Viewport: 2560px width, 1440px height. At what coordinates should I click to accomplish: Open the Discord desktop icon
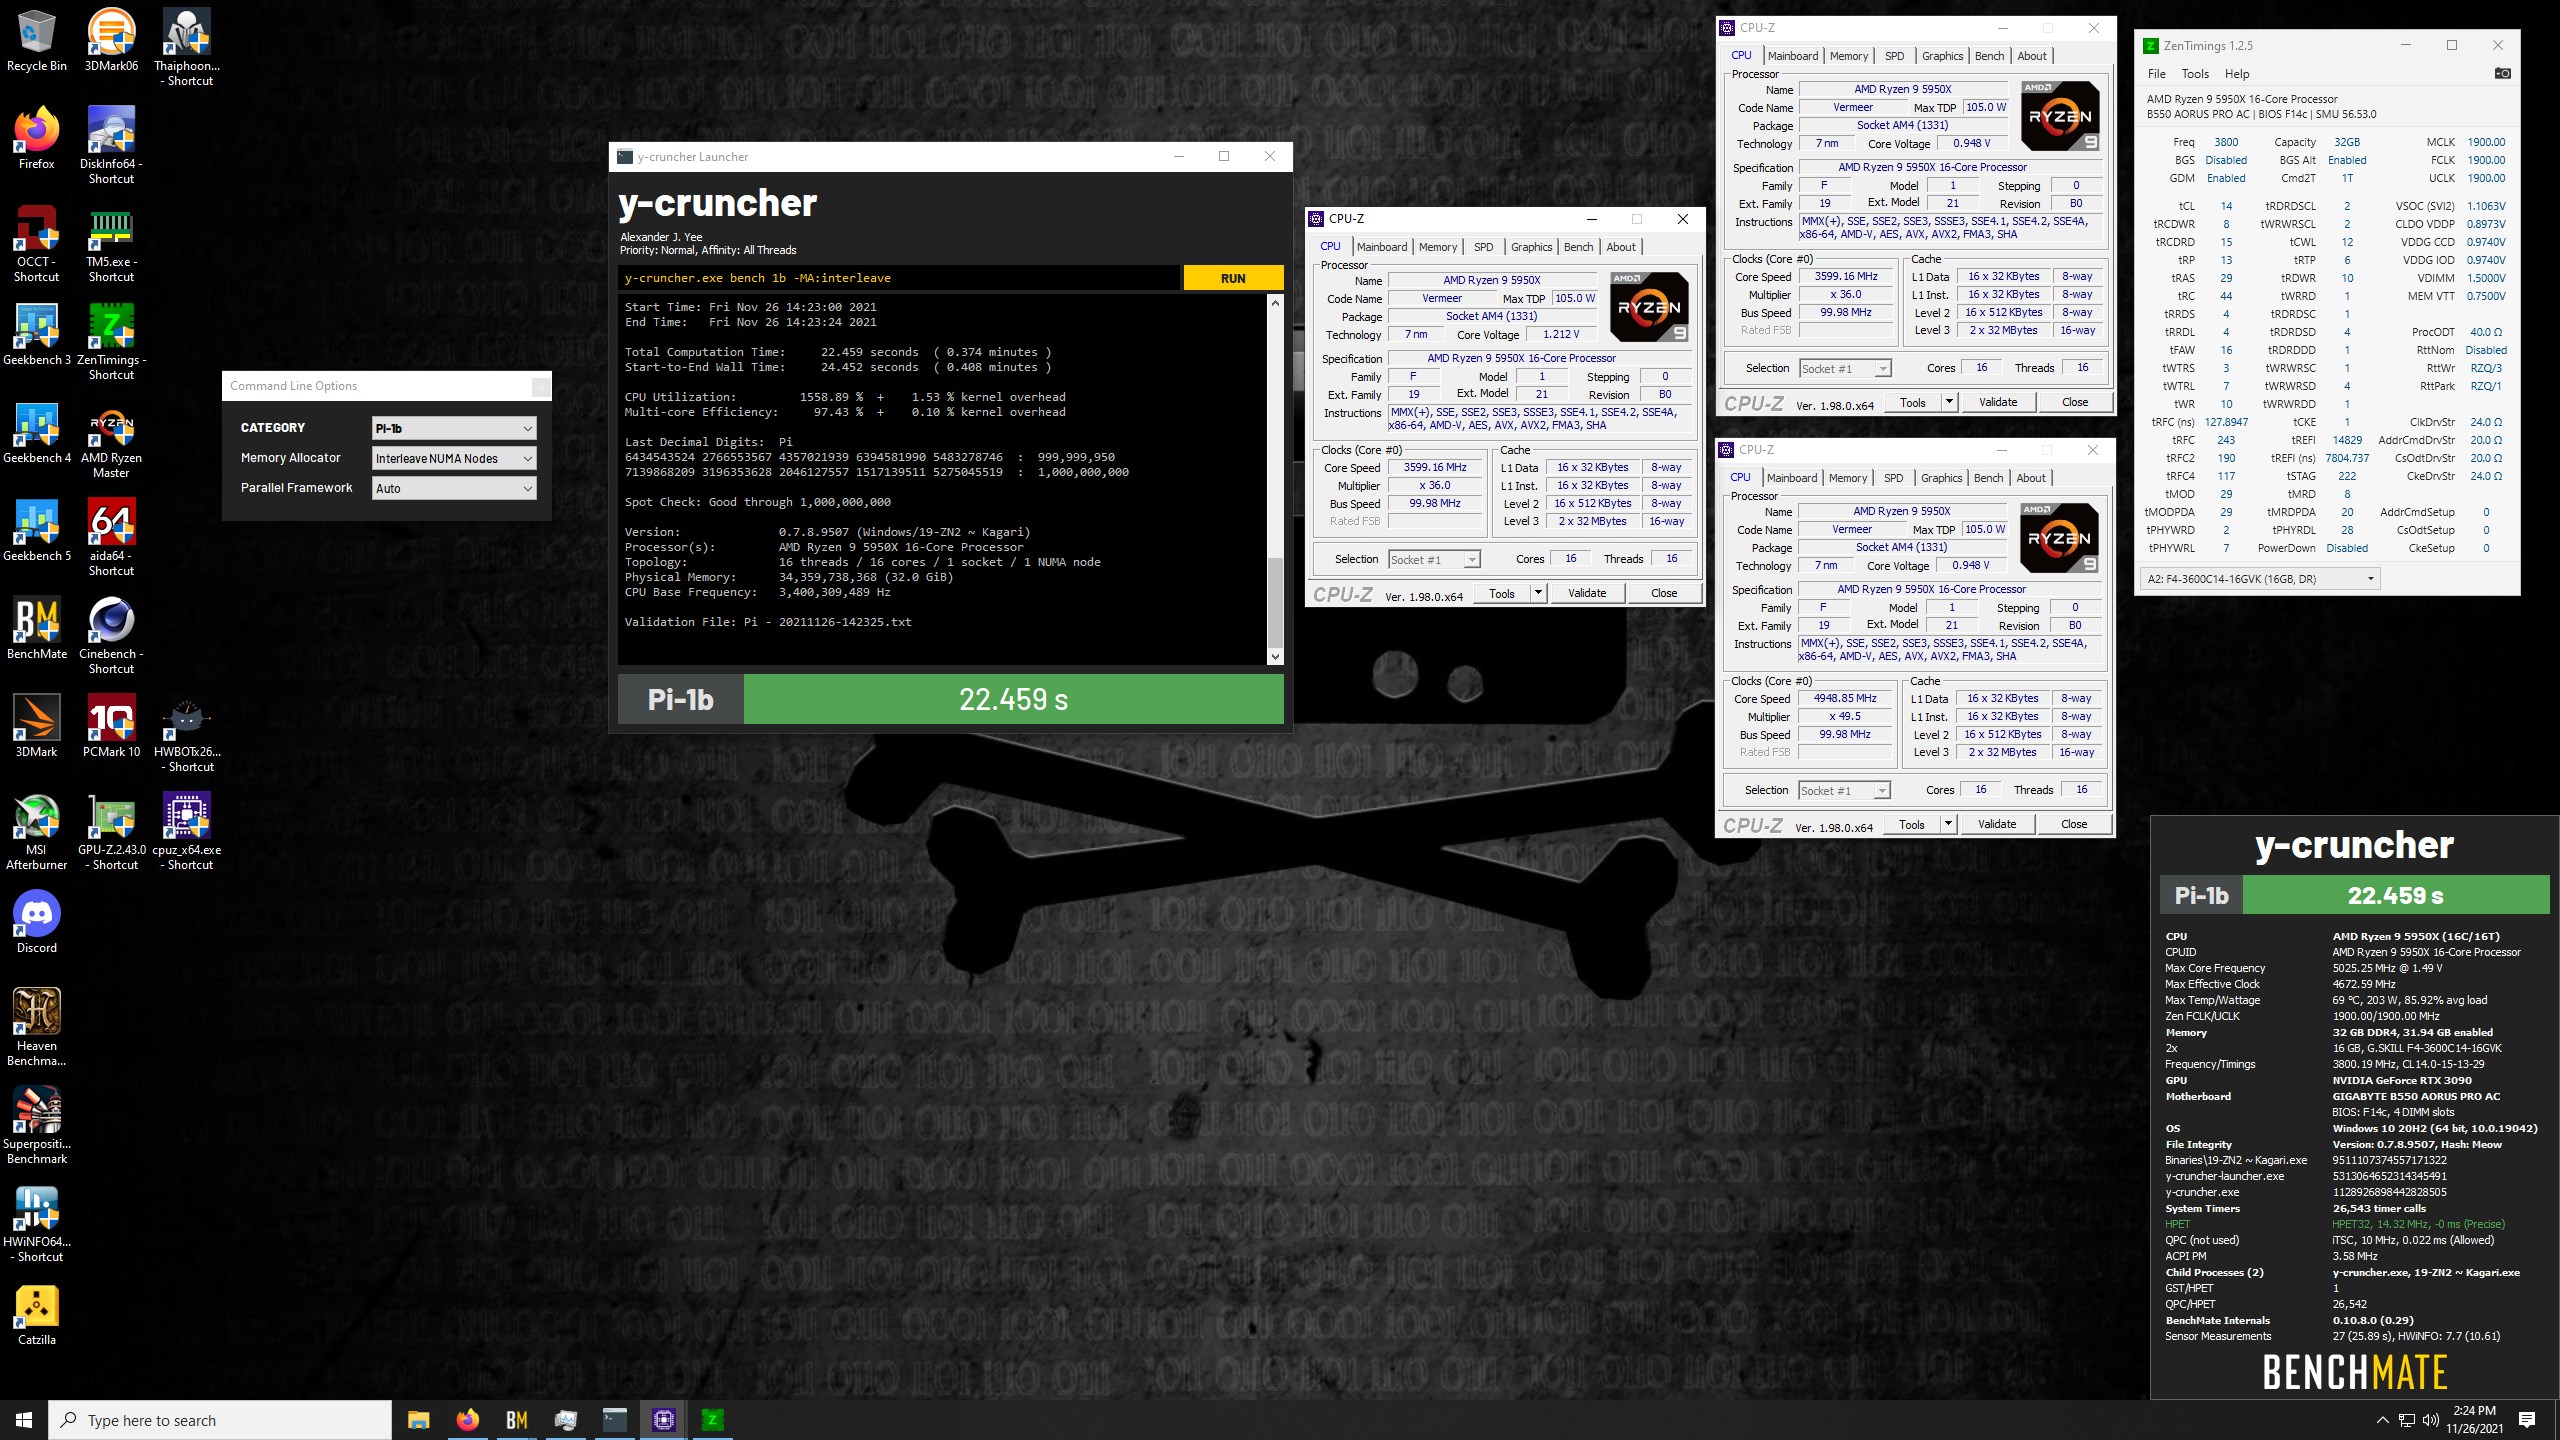tap(37, 922)
